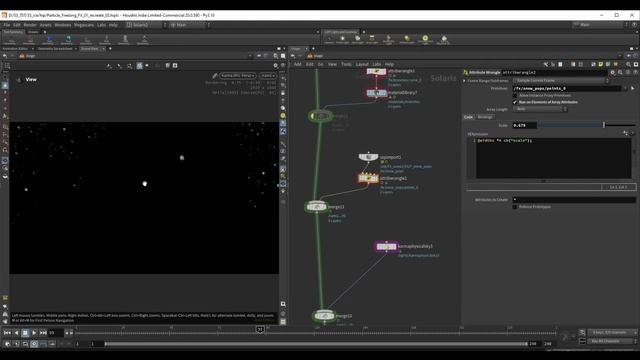Jump to last frame

point(43,333)
